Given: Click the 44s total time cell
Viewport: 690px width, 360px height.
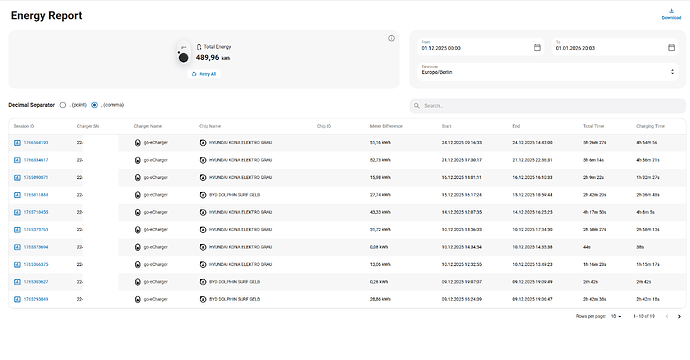Looking at the screenshot, I should coord(587,247).
